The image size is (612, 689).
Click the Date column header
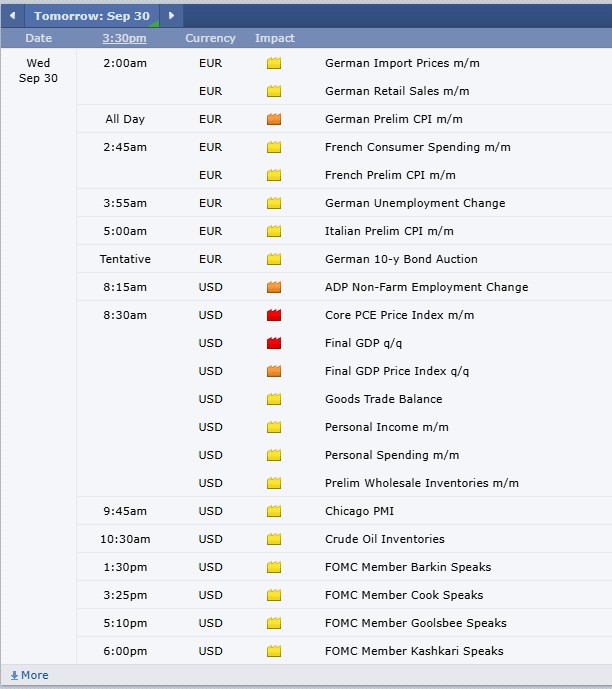point(39,38)
